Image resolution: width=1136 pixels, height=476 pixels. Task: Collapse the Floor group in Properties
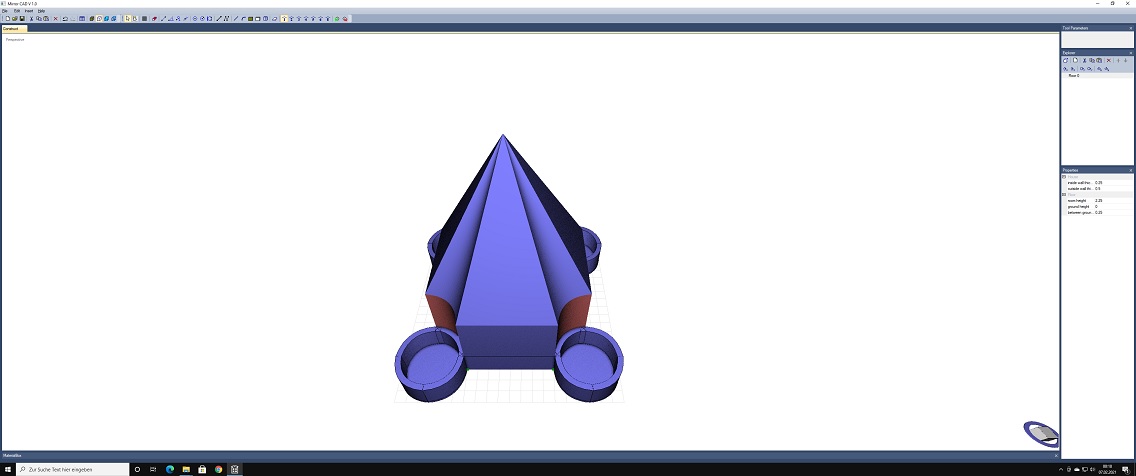click(x=1064, y=195)
